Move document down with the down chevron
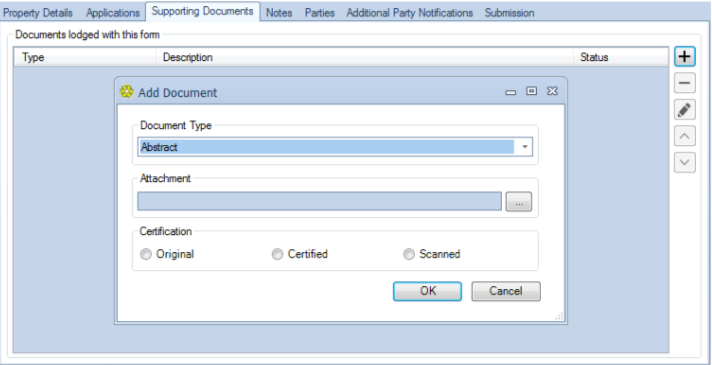Screen dimensions: 712x365 coord(684,162)
